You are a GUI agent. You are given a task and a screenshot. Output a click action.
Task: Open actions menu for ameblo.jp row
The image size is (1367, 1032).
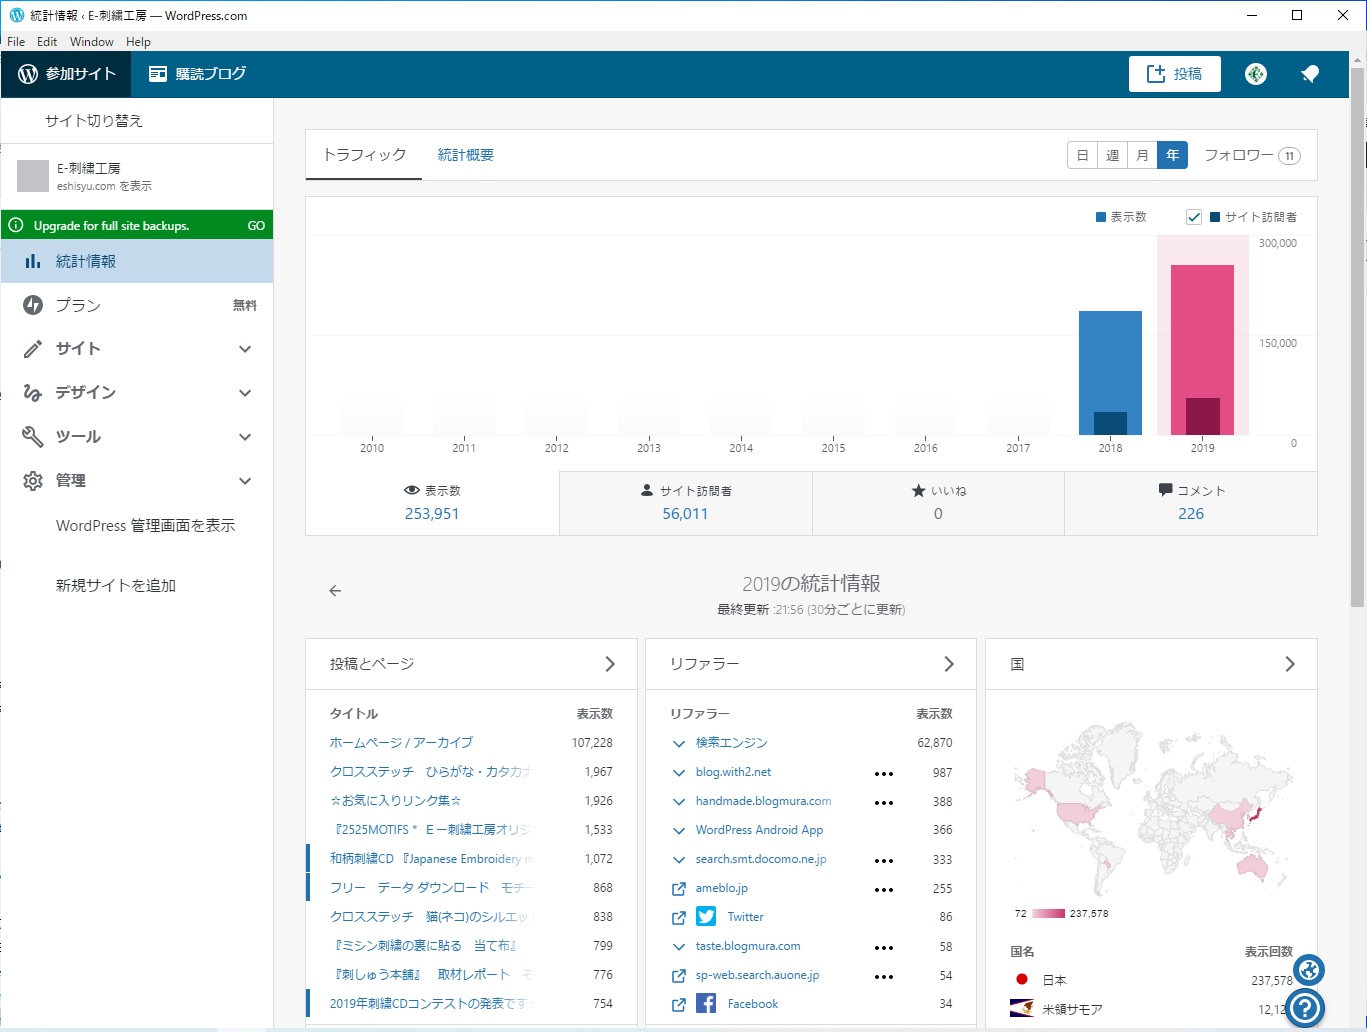click(884, 889)
